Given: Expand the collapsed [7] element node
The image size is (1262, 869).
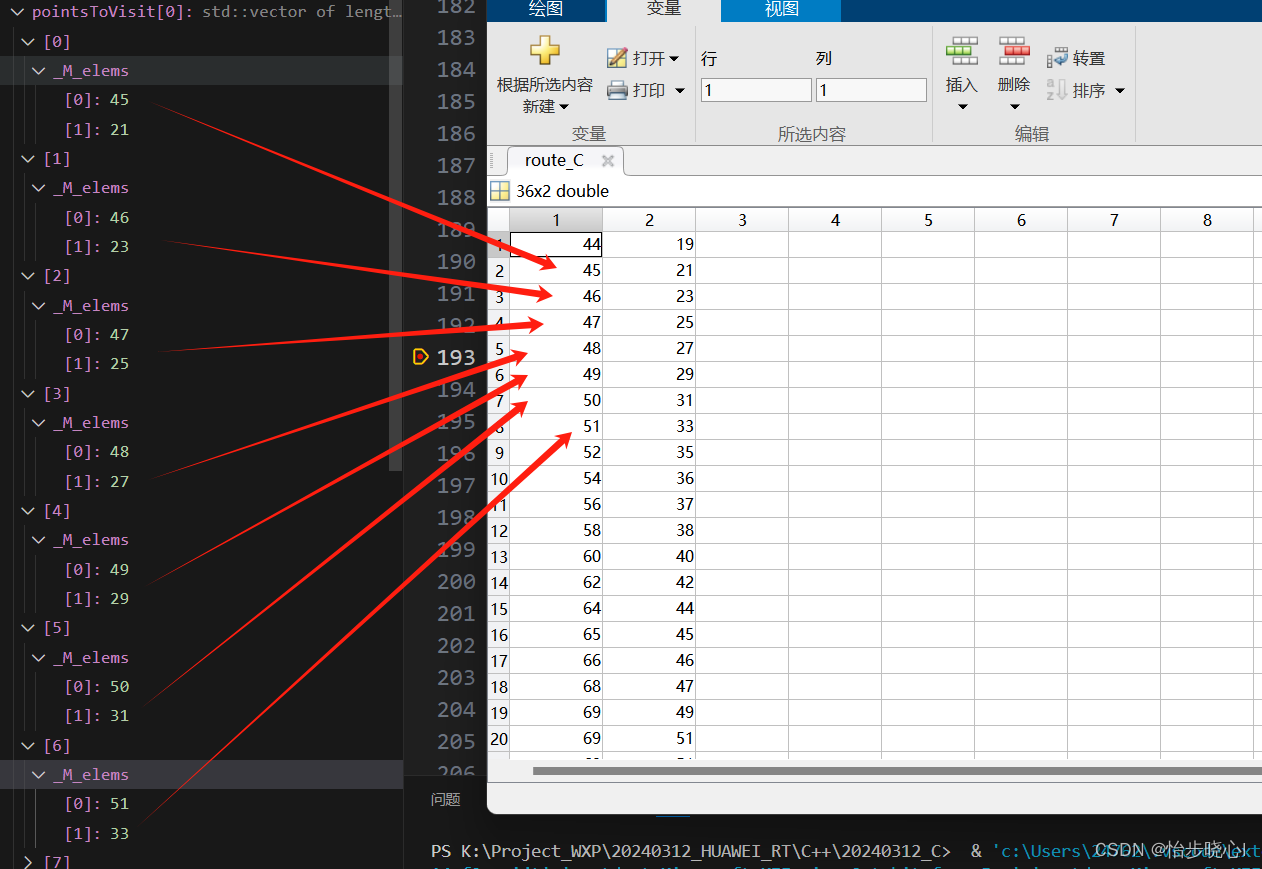Looking at the screenshot, I should pos(28,862).
